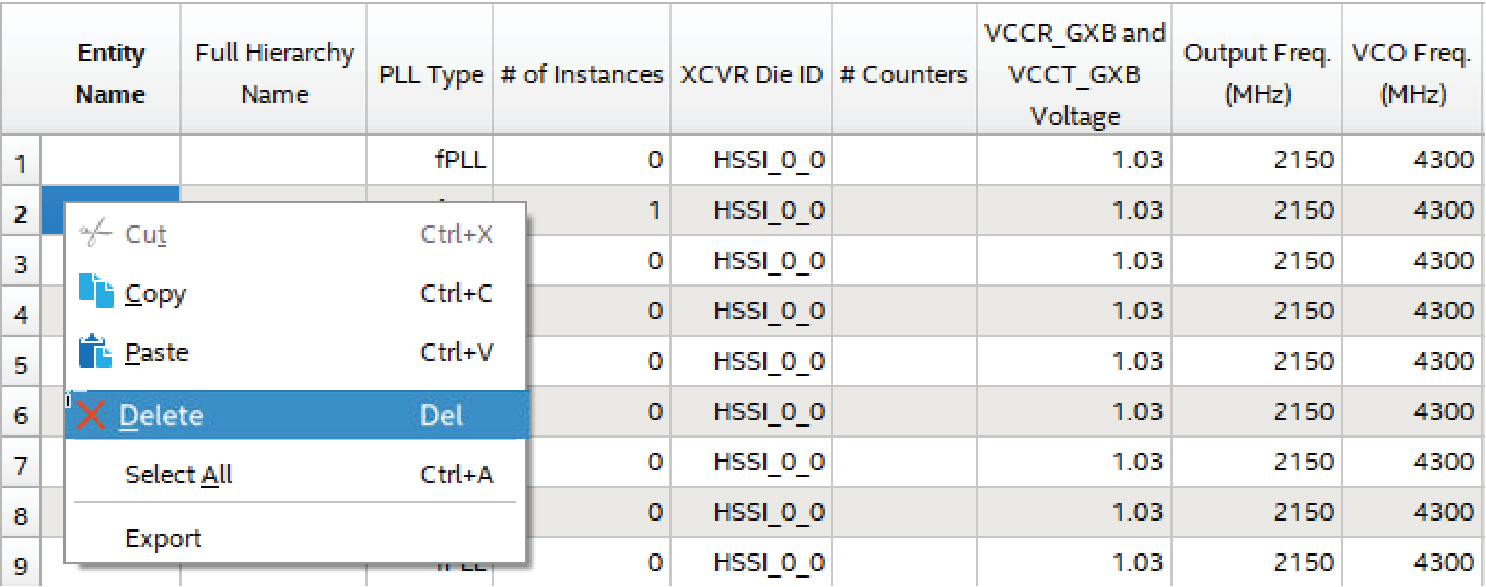This screenshot has width=1486, height=587.
Task: Click the PLL Type column header
Action: click(430, 75)
